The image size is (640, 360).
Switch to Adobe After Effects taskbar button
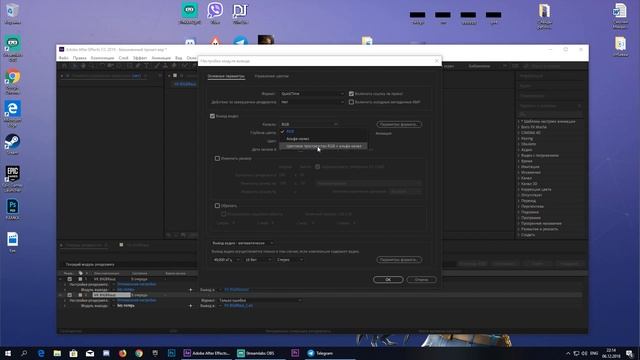tap(207, 353)
